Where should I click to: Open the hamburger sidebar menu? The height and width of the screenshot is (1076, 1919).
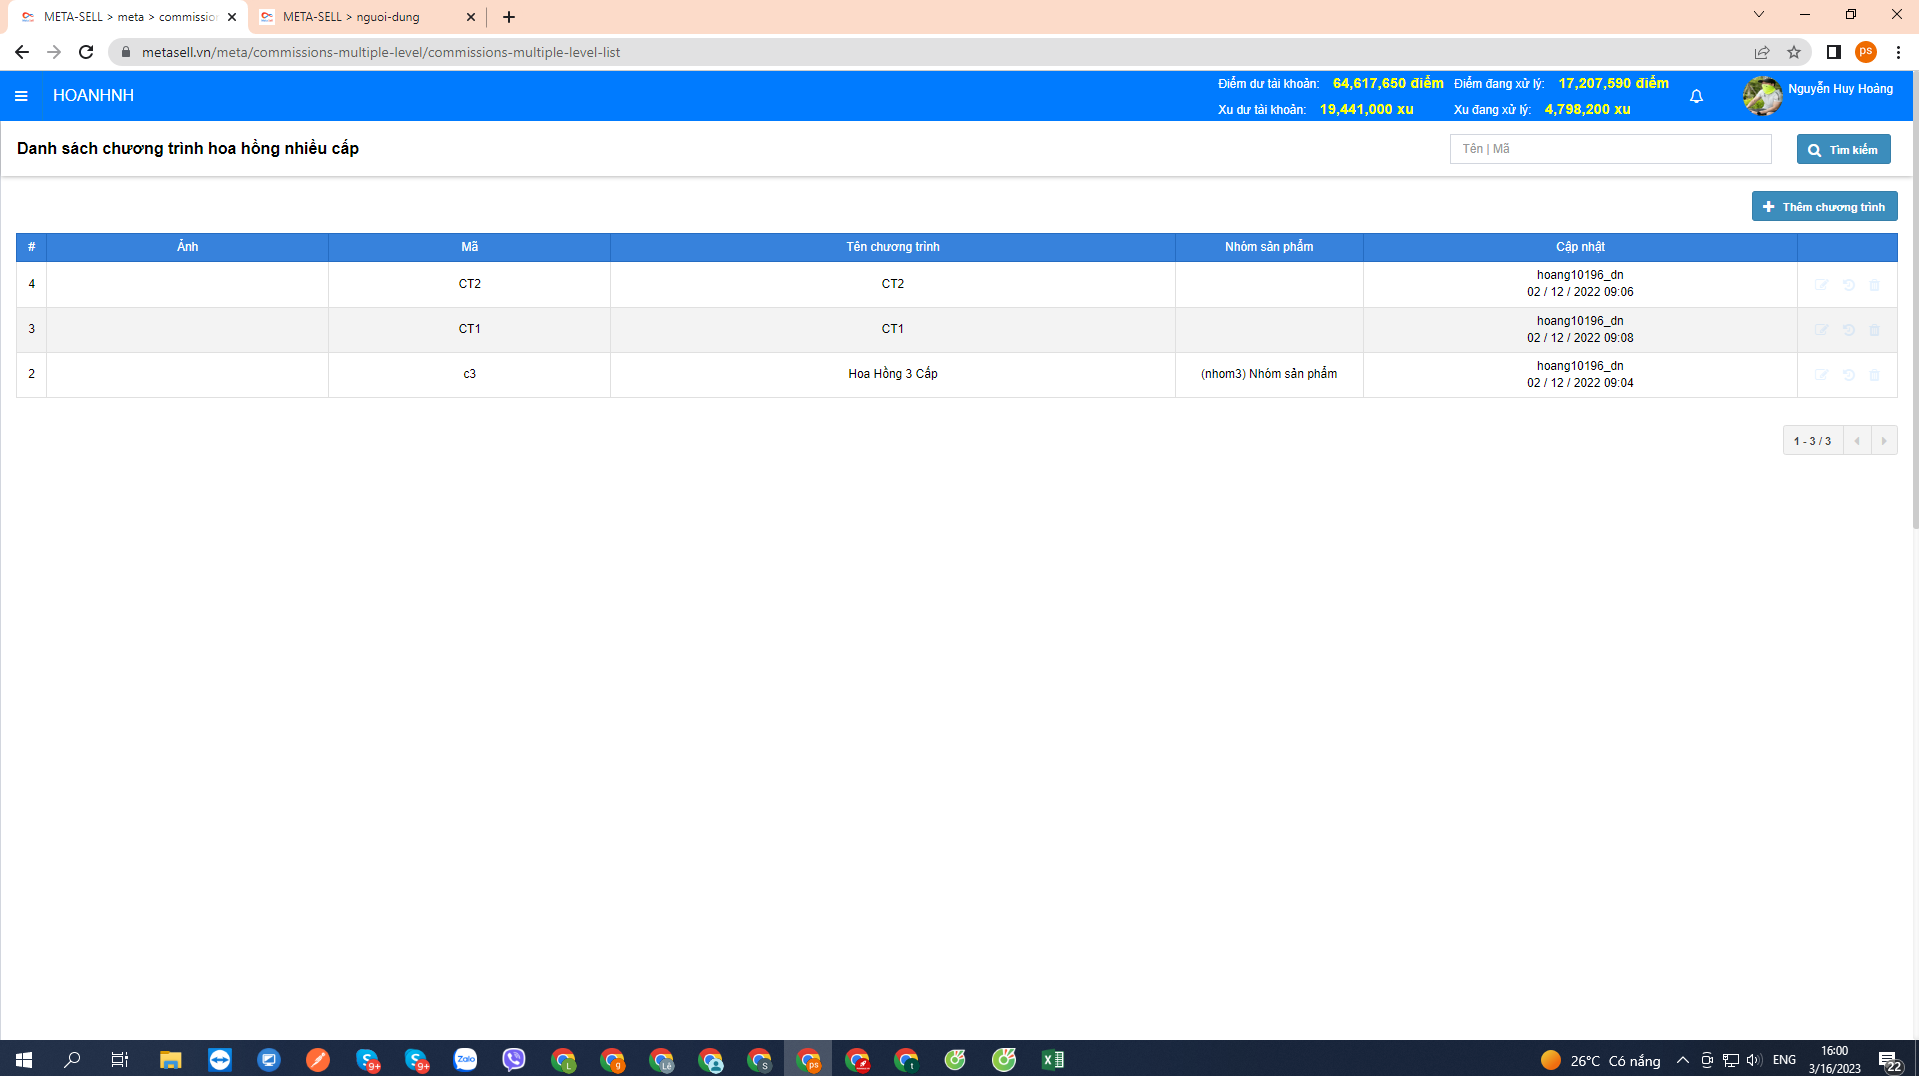point(21,96)
